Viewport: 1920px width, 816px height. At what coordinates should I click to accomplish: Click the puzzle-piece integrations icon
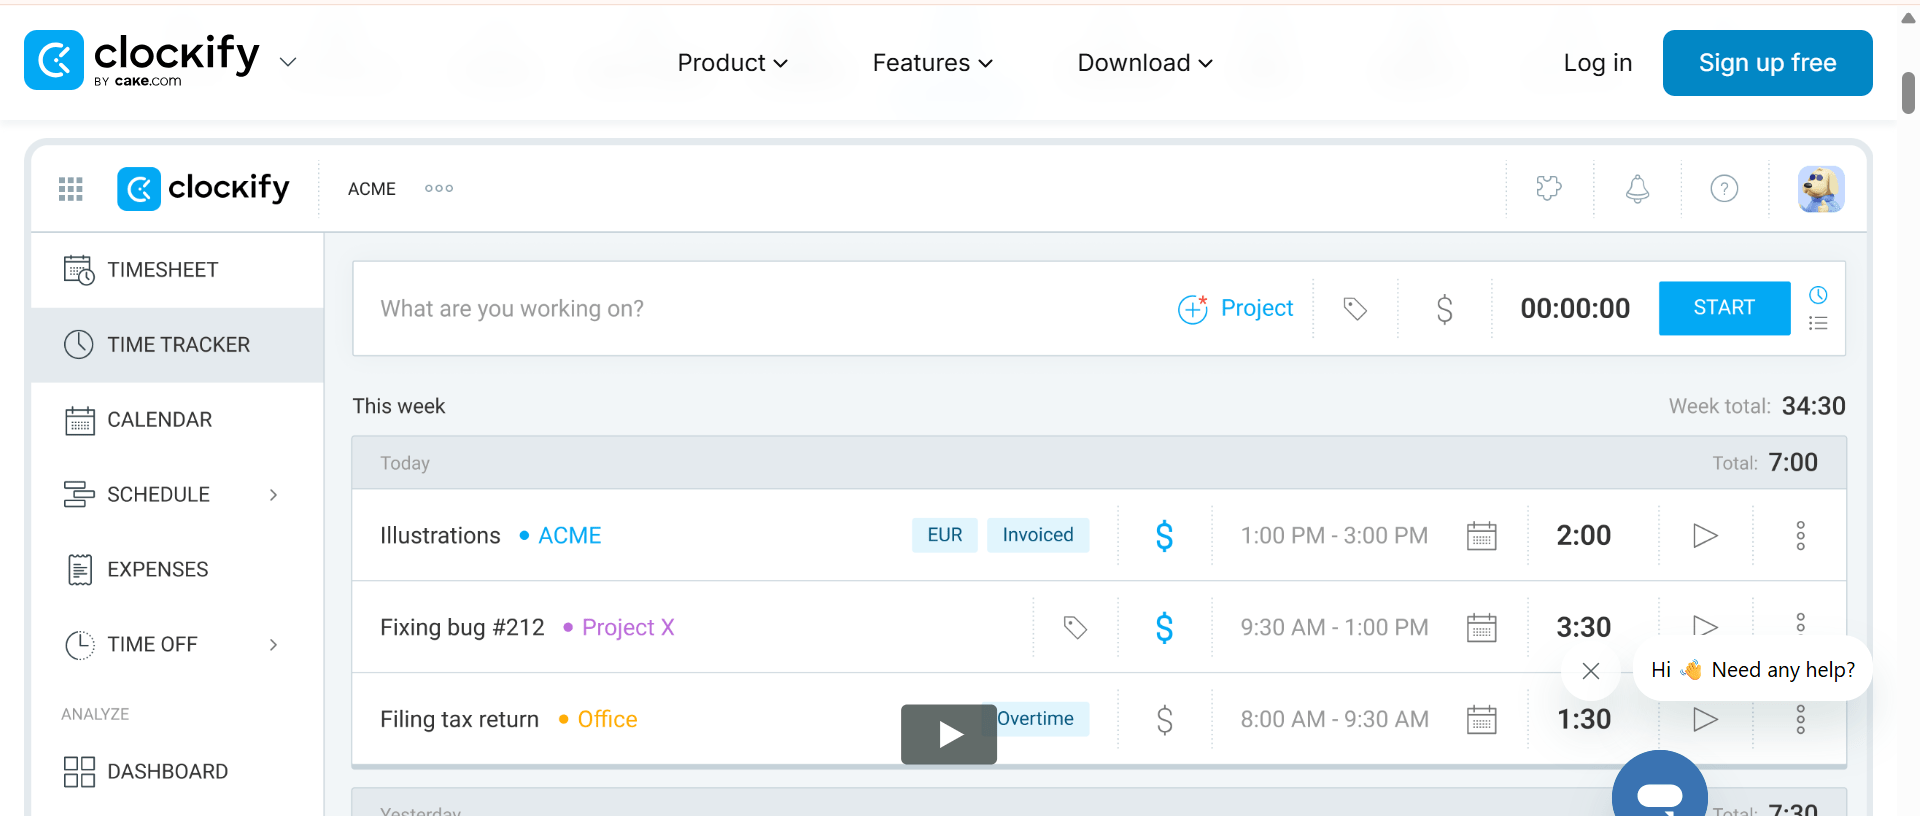[x=1549, y=188]
